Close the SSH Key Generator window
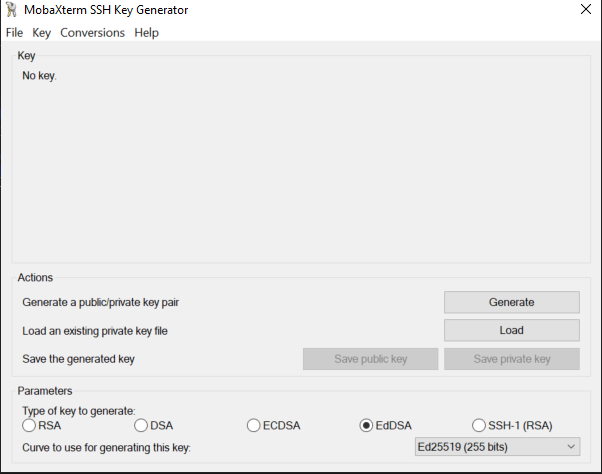This screenshot has width=602, height=474. (x=586, y=9)
